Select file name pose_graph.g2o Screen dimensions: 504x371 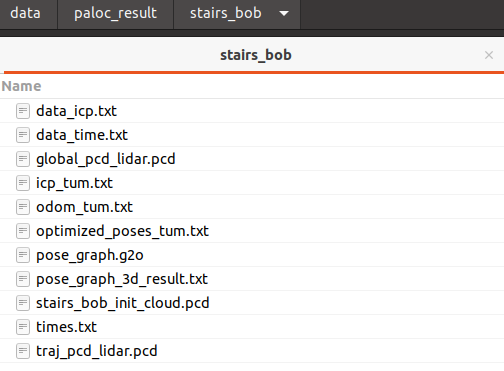(90, 255)
